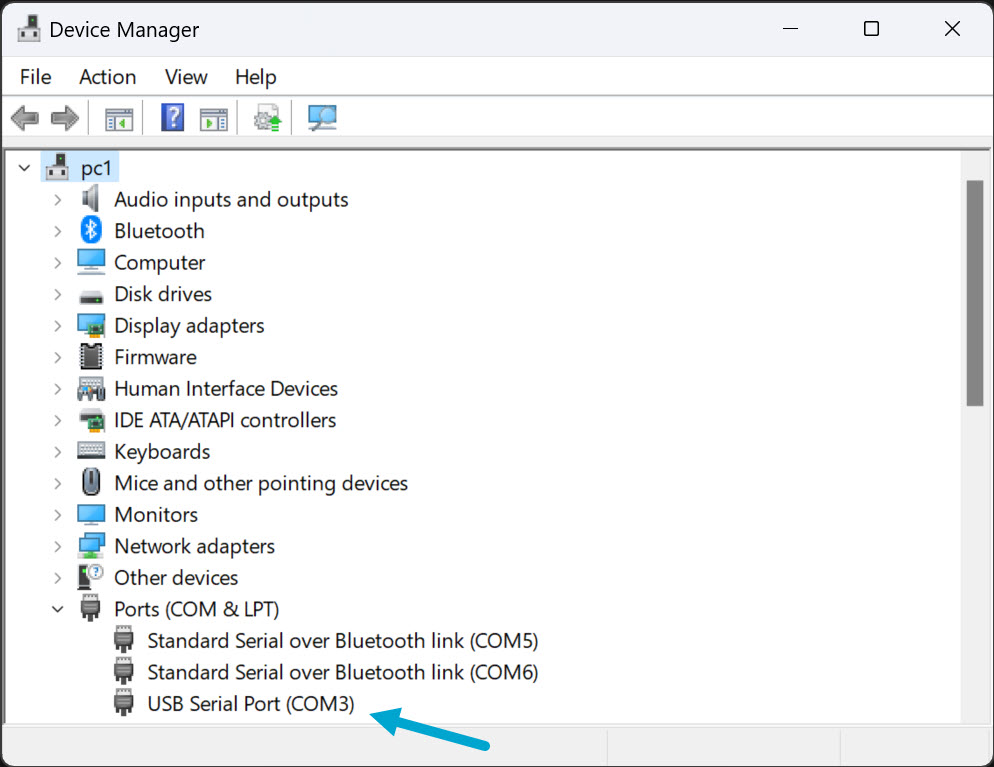Toggle the console tree pane icon
Viewport: 994px width, 767px height.
119,117
